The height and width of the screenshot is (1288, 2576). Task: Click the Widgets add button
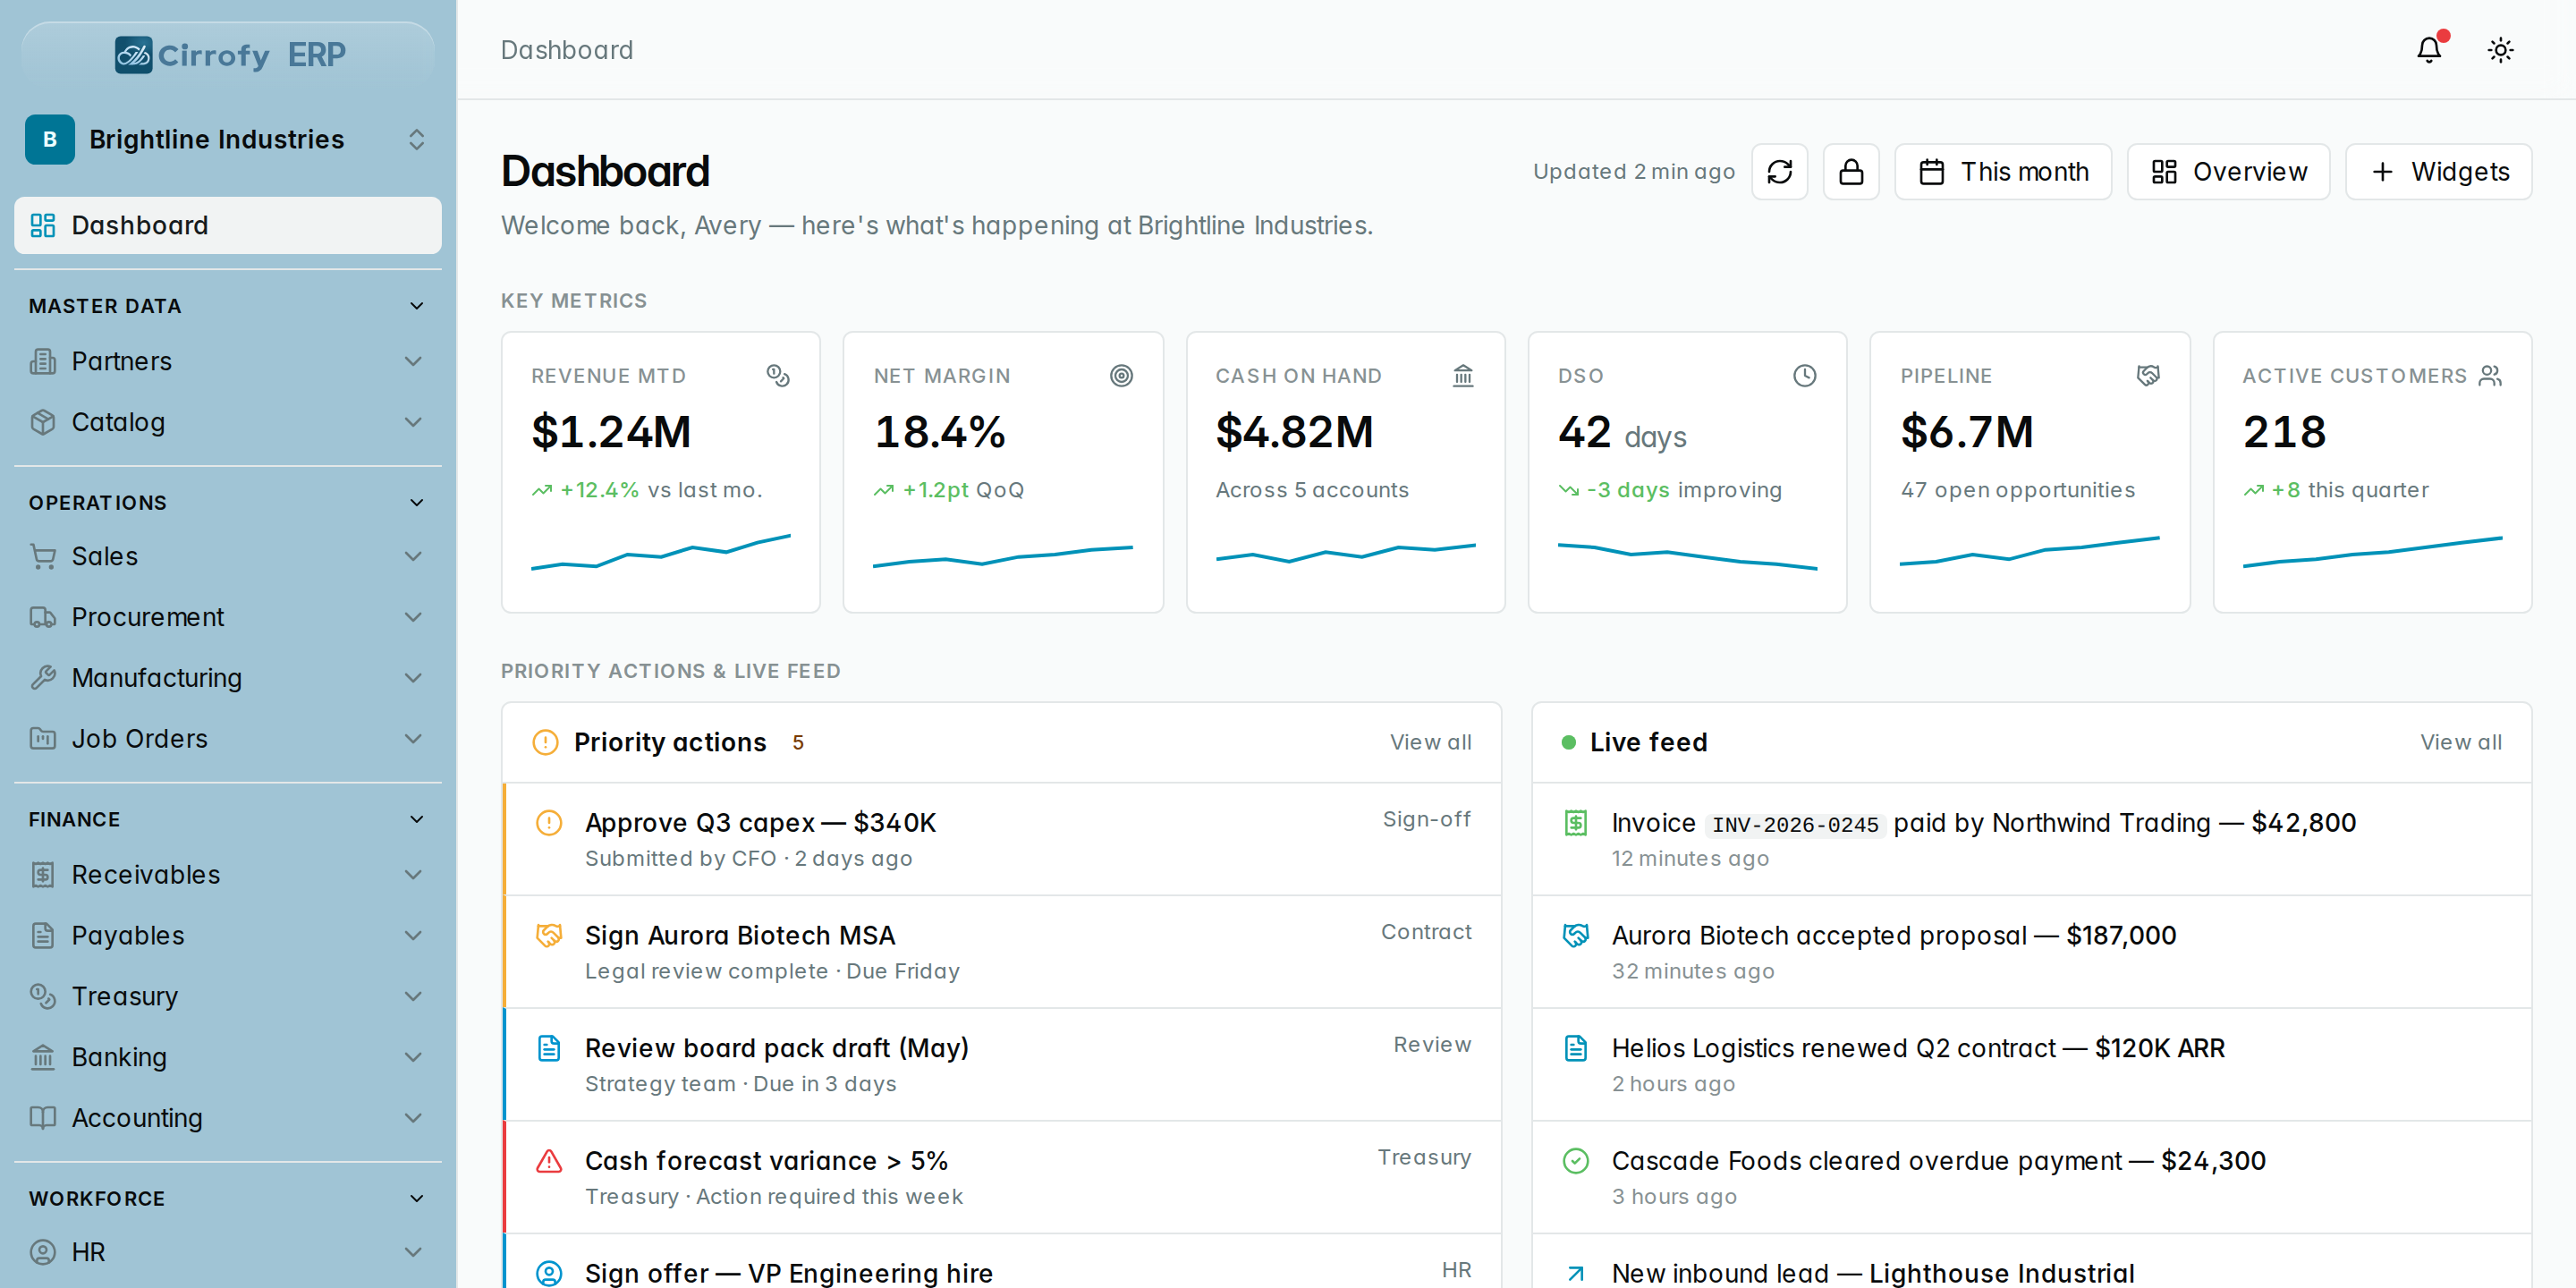[x=2438, y=172]
